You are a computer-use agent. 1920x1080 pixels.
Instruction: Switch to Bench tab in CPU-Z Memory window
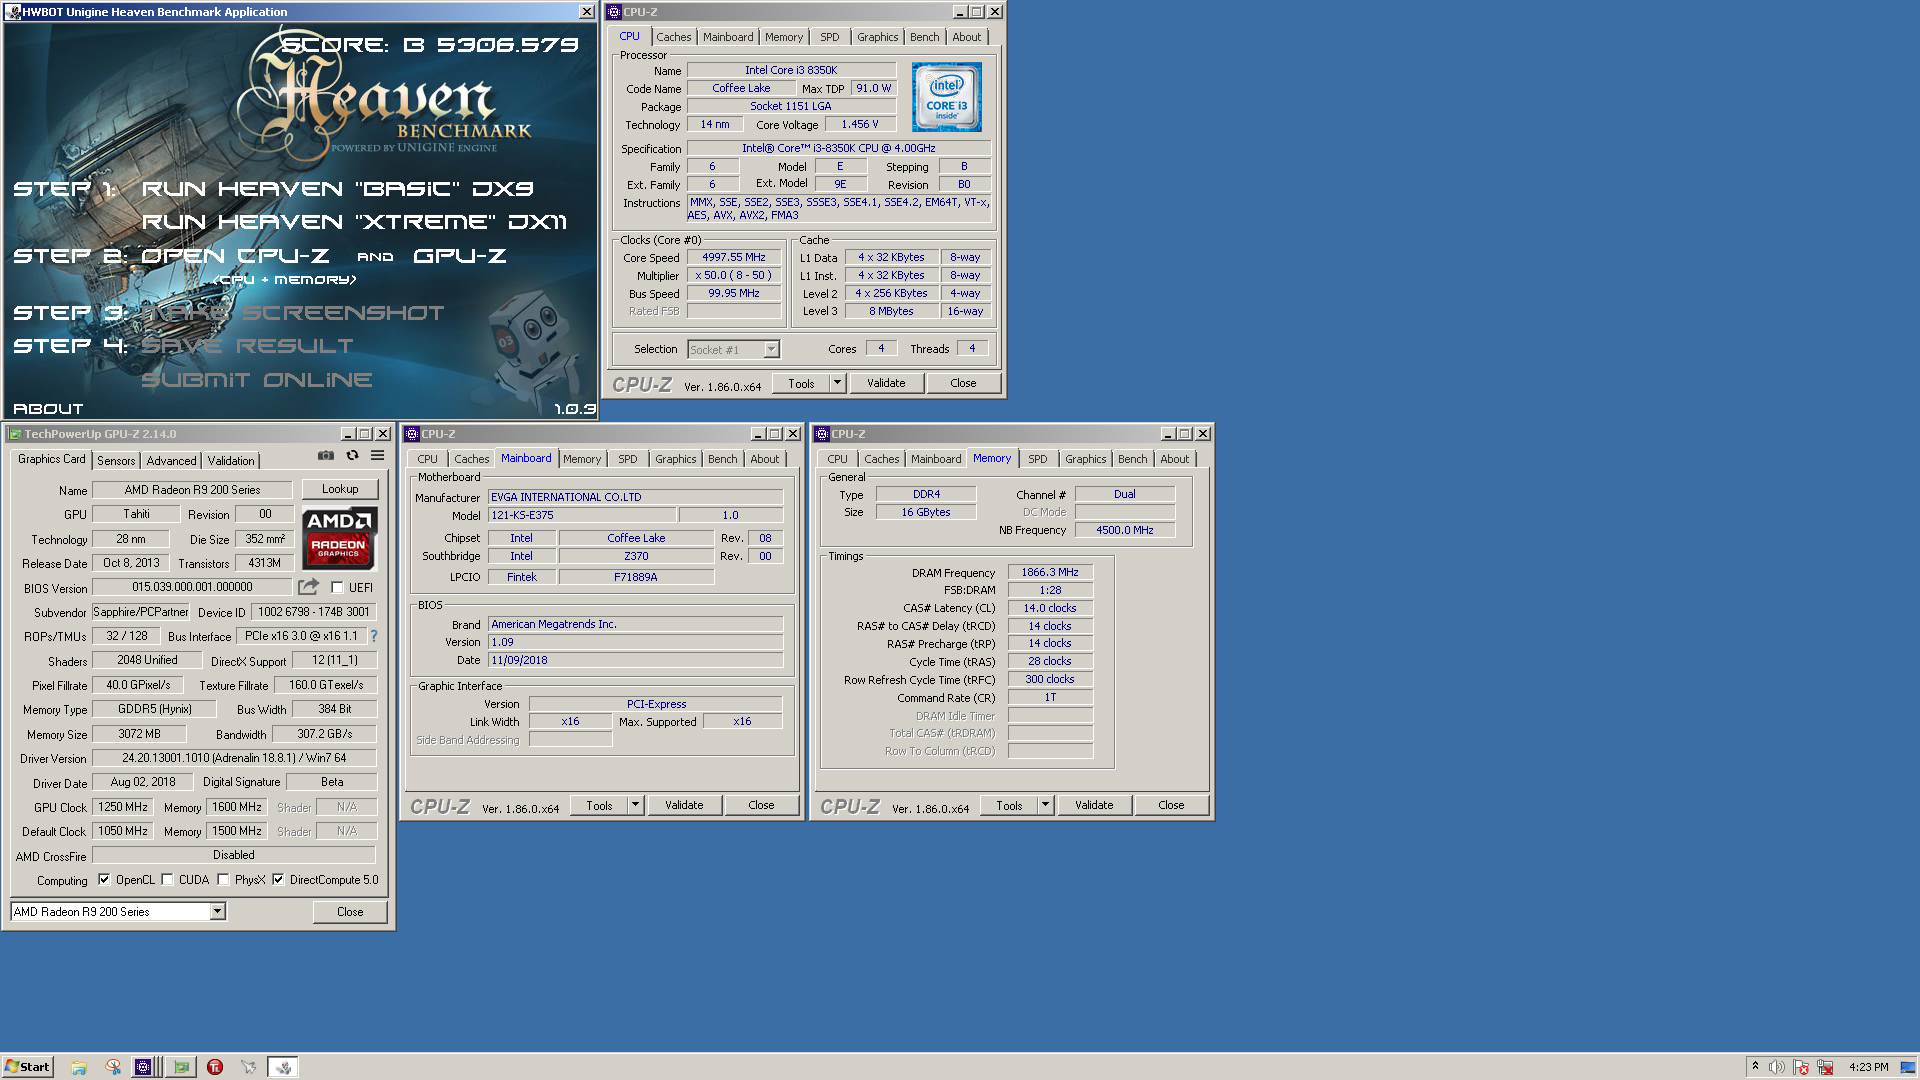pos(1133,459)
